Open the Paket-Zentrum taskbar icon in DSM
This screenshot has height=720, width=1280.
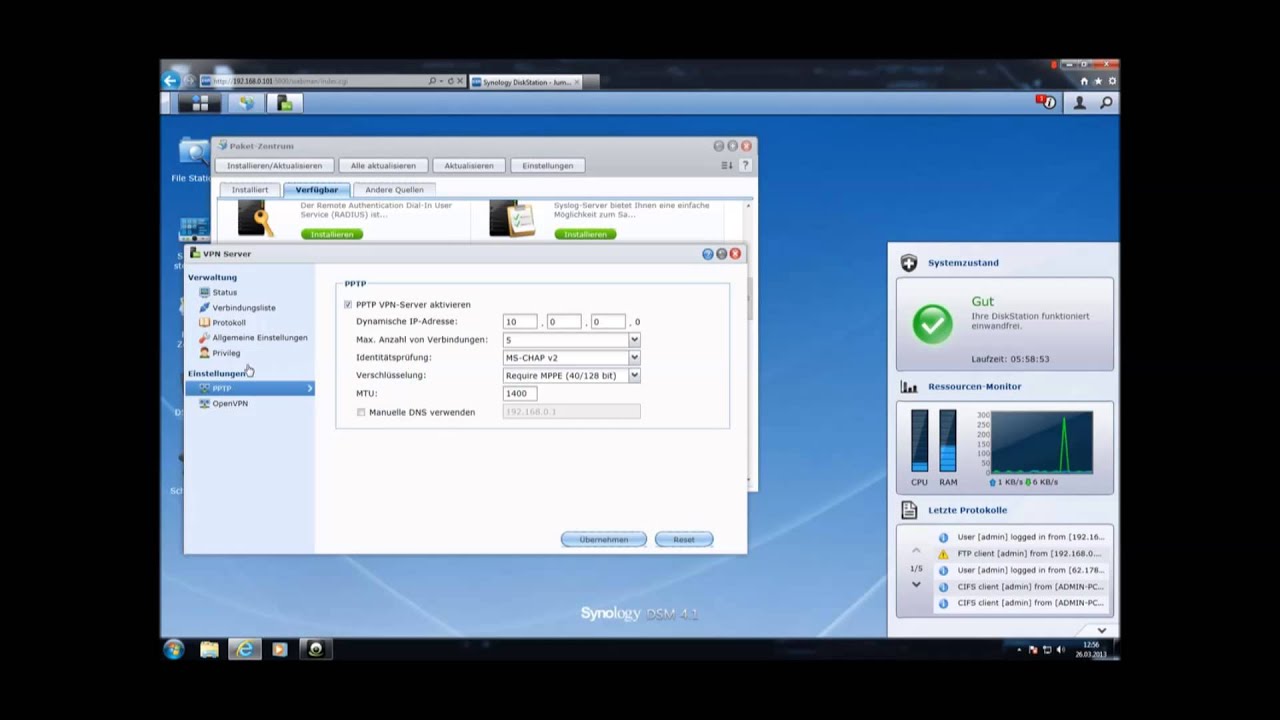[246, 103]
